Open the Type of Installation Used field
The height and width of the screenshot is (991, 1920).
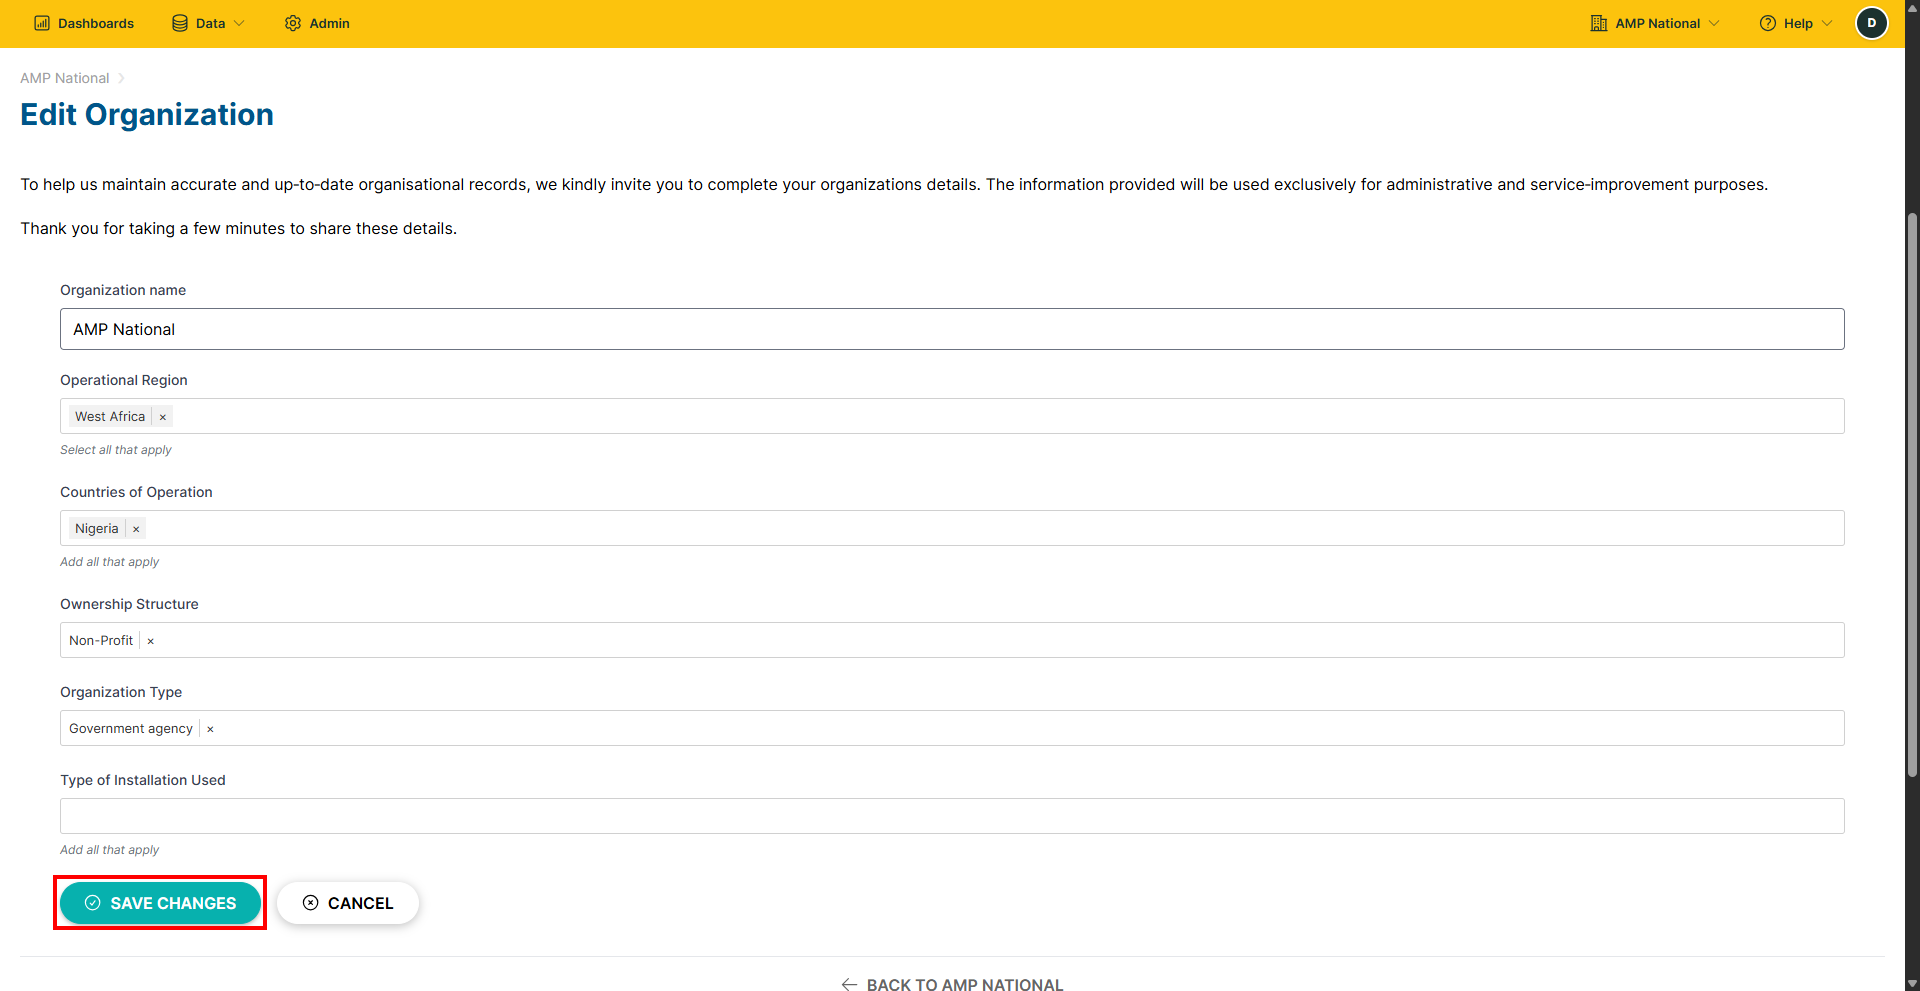pyautogui.click(x=952, y=816)
